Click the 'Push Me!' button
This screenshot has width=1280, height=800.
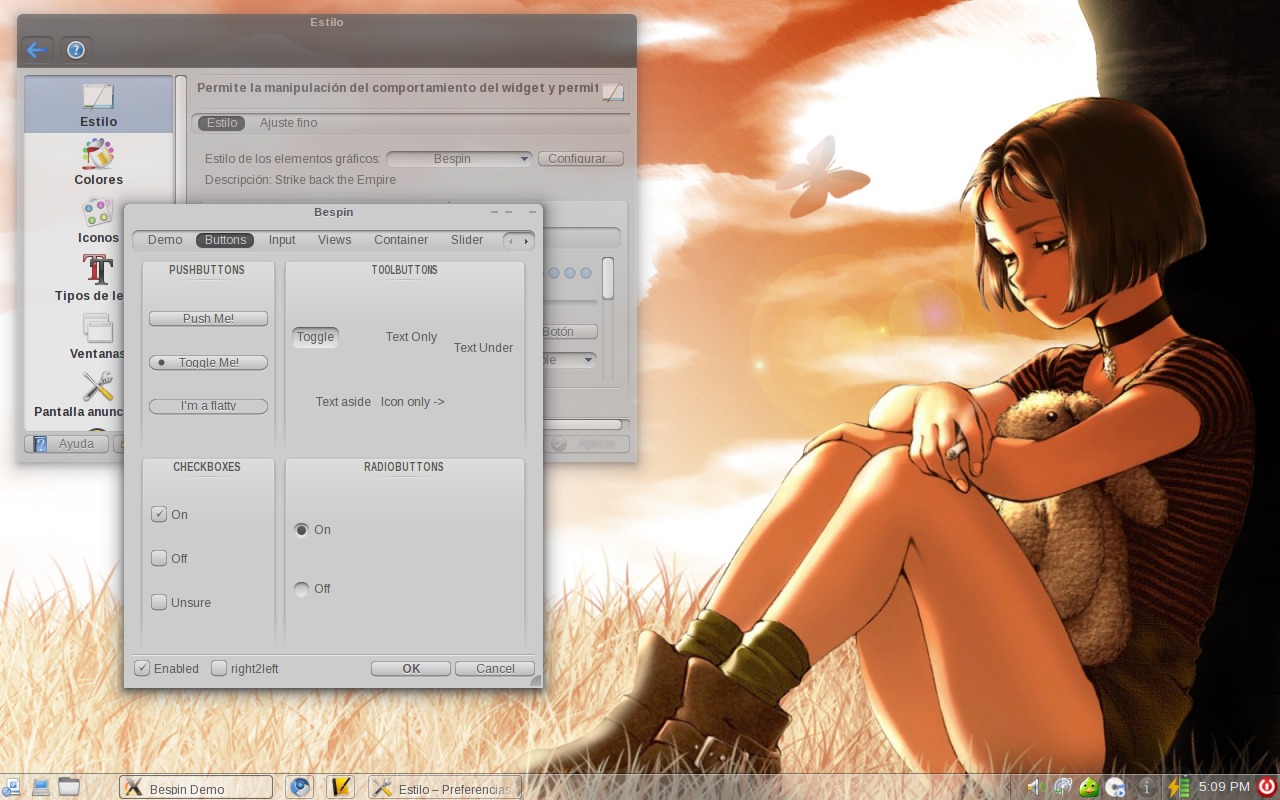[208, 318]
